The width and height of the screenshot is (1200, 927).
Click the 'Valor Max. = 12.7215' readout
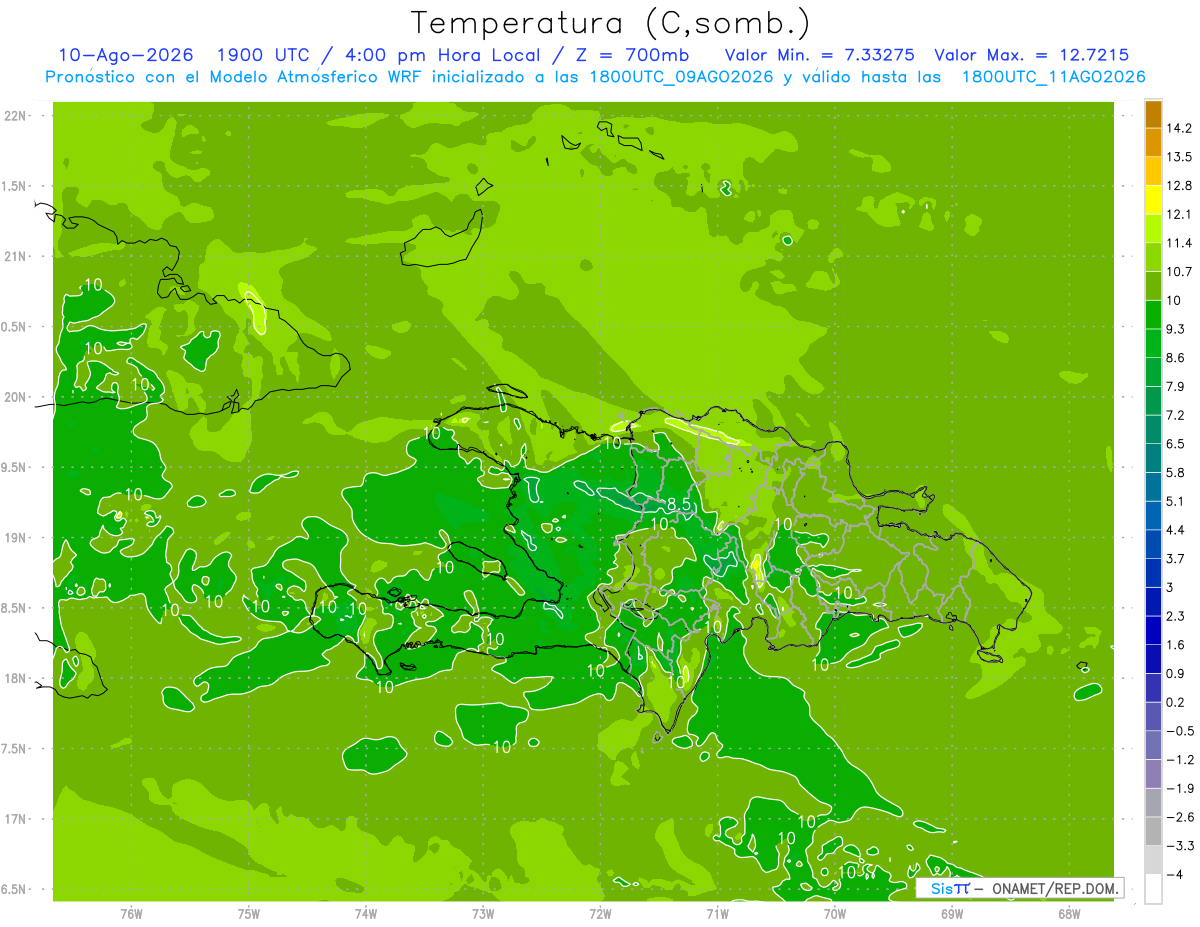tap(1031, 55)
